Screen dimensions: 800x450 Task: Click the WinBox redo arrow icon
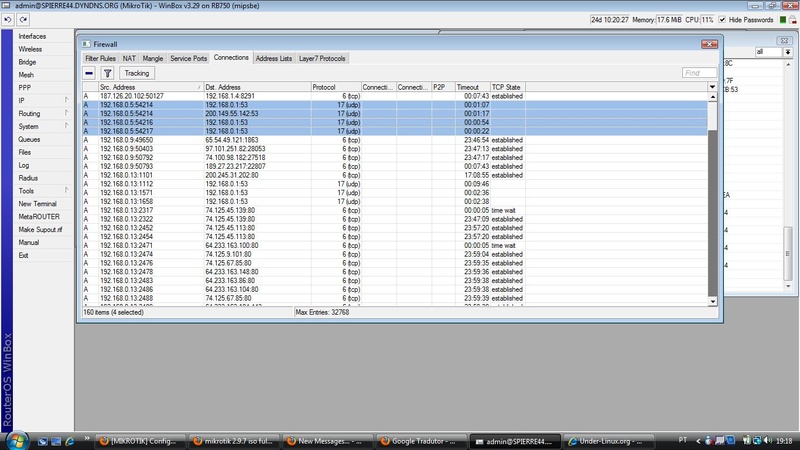23,19
